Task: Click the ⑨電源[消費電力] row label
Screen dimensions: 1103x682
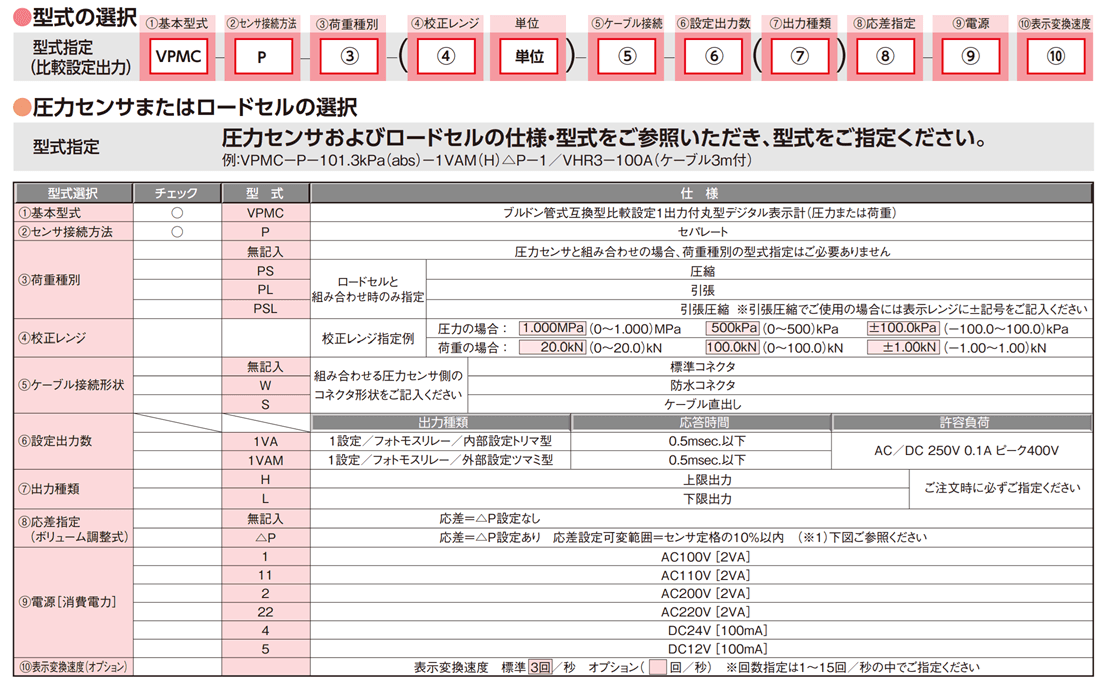Action: click(73, 603)
